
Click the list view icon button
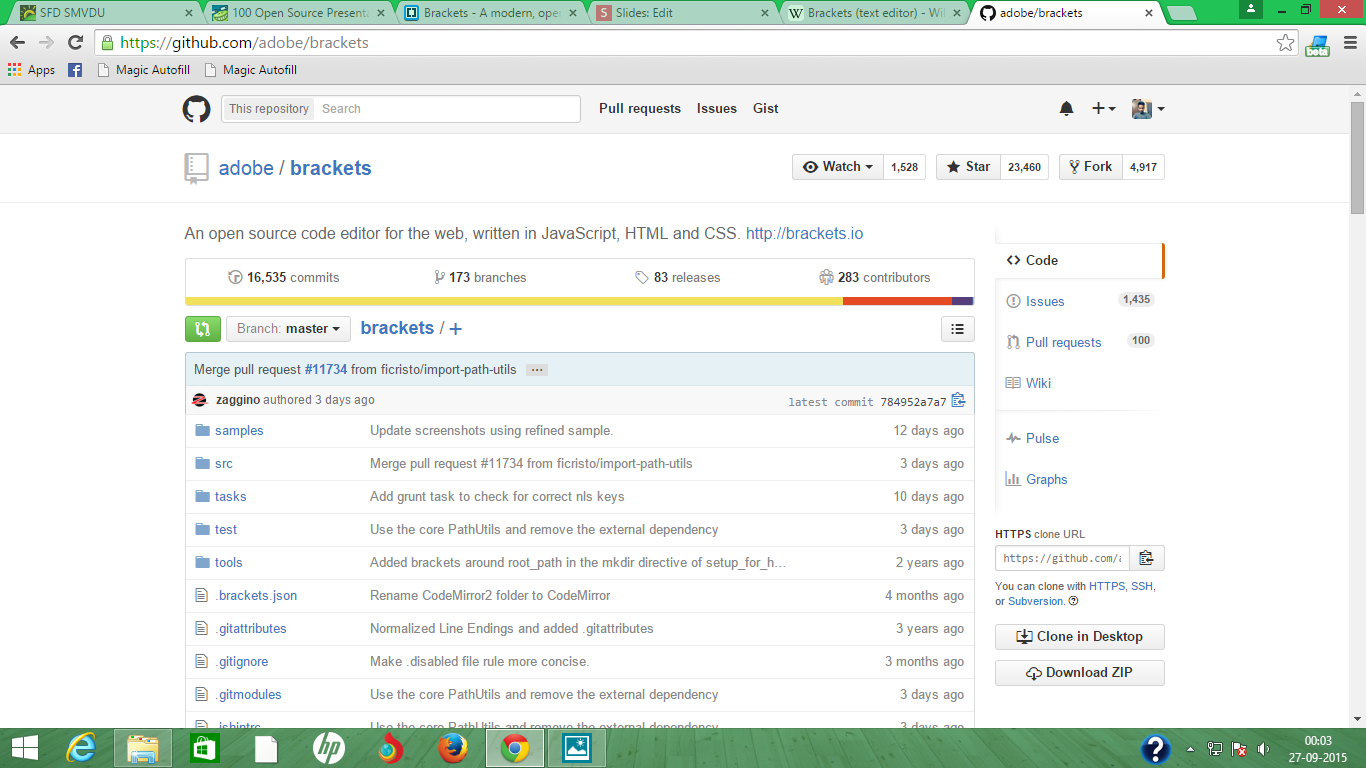click(957, 328)
